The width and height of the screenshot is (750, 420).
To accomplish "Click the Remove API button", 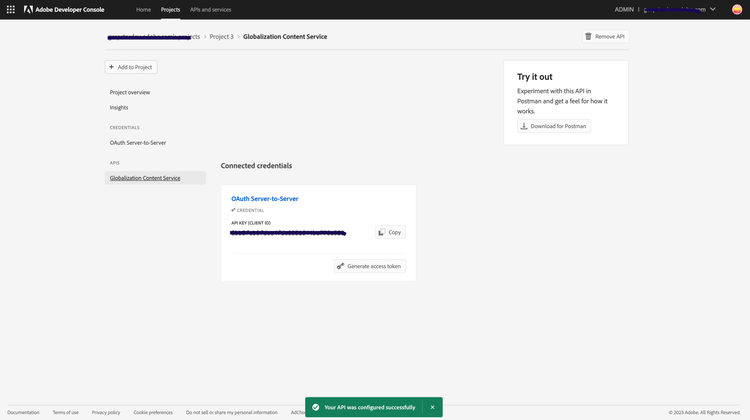I will click(605, 36).
